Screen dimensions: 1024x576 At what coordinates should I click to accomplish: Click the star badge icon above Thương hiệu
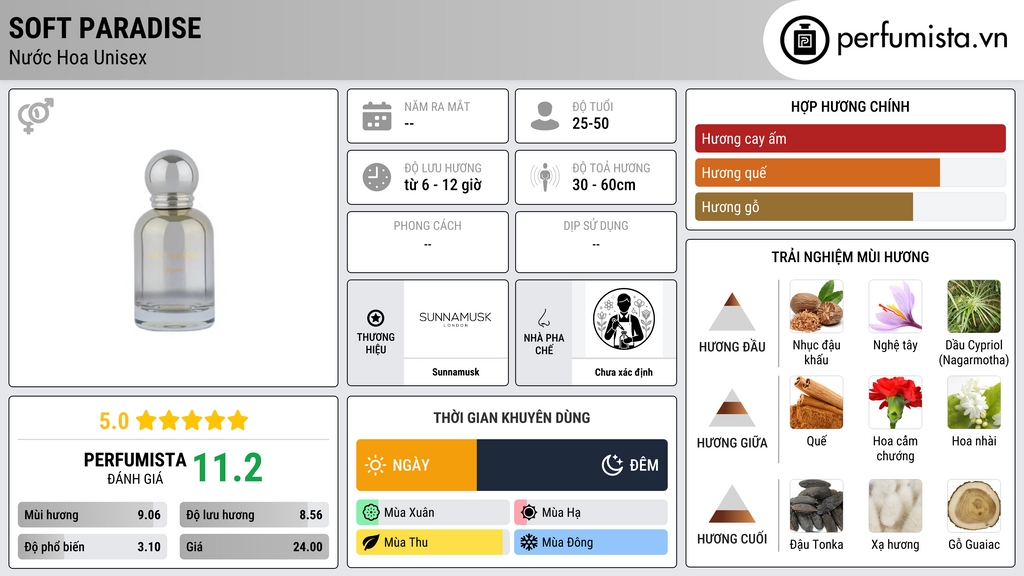376,318
